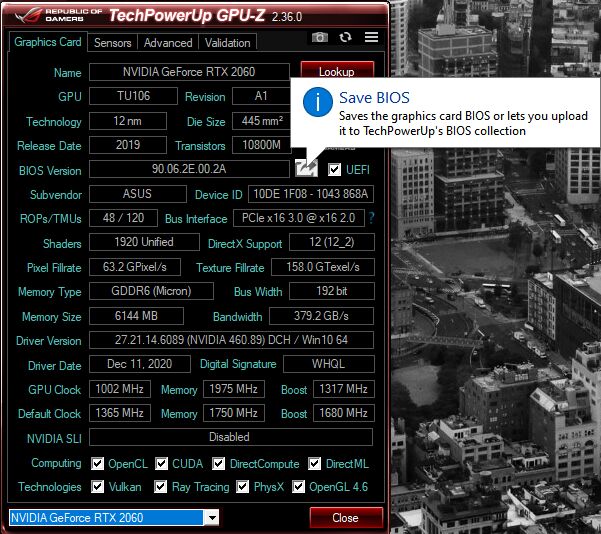Click the Release Date value 2019
Screen dimensions: 601x534
pyautogui.click(x=128, y=145)
